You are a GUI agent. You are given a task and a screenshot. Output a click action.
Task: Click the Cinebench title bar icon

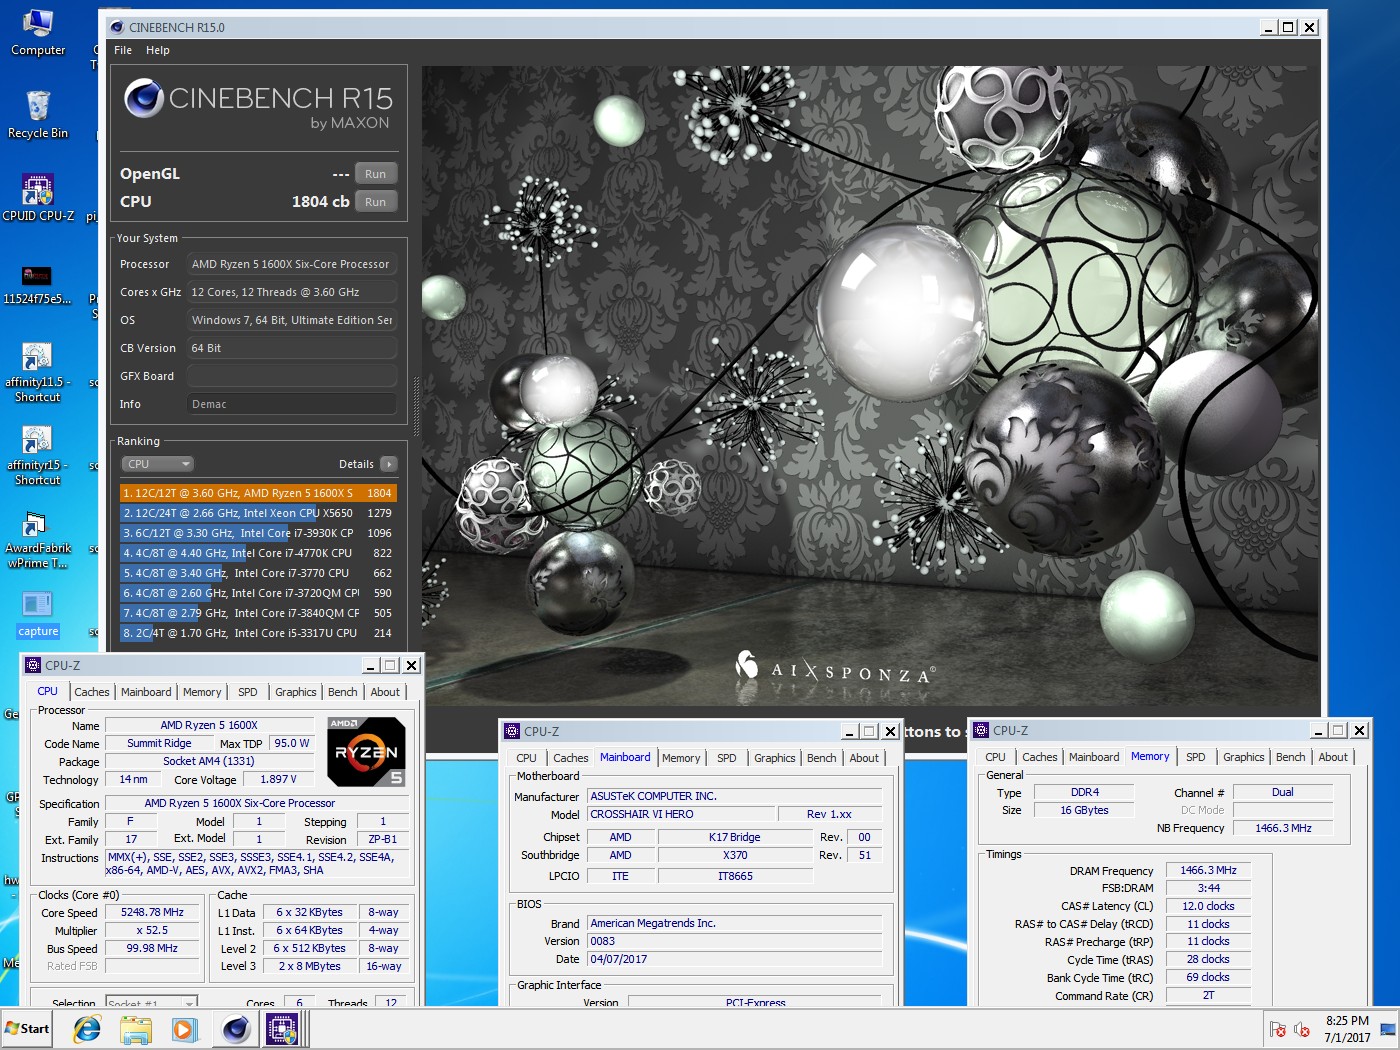coord(117,27)
